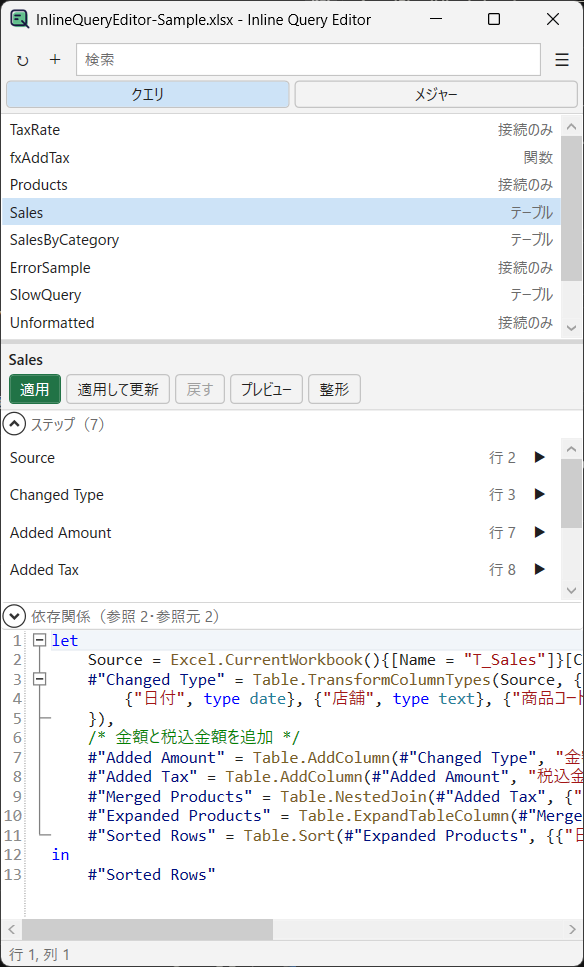
Task: Click the search box labeled 検索
Action: [x=308, y=60]
